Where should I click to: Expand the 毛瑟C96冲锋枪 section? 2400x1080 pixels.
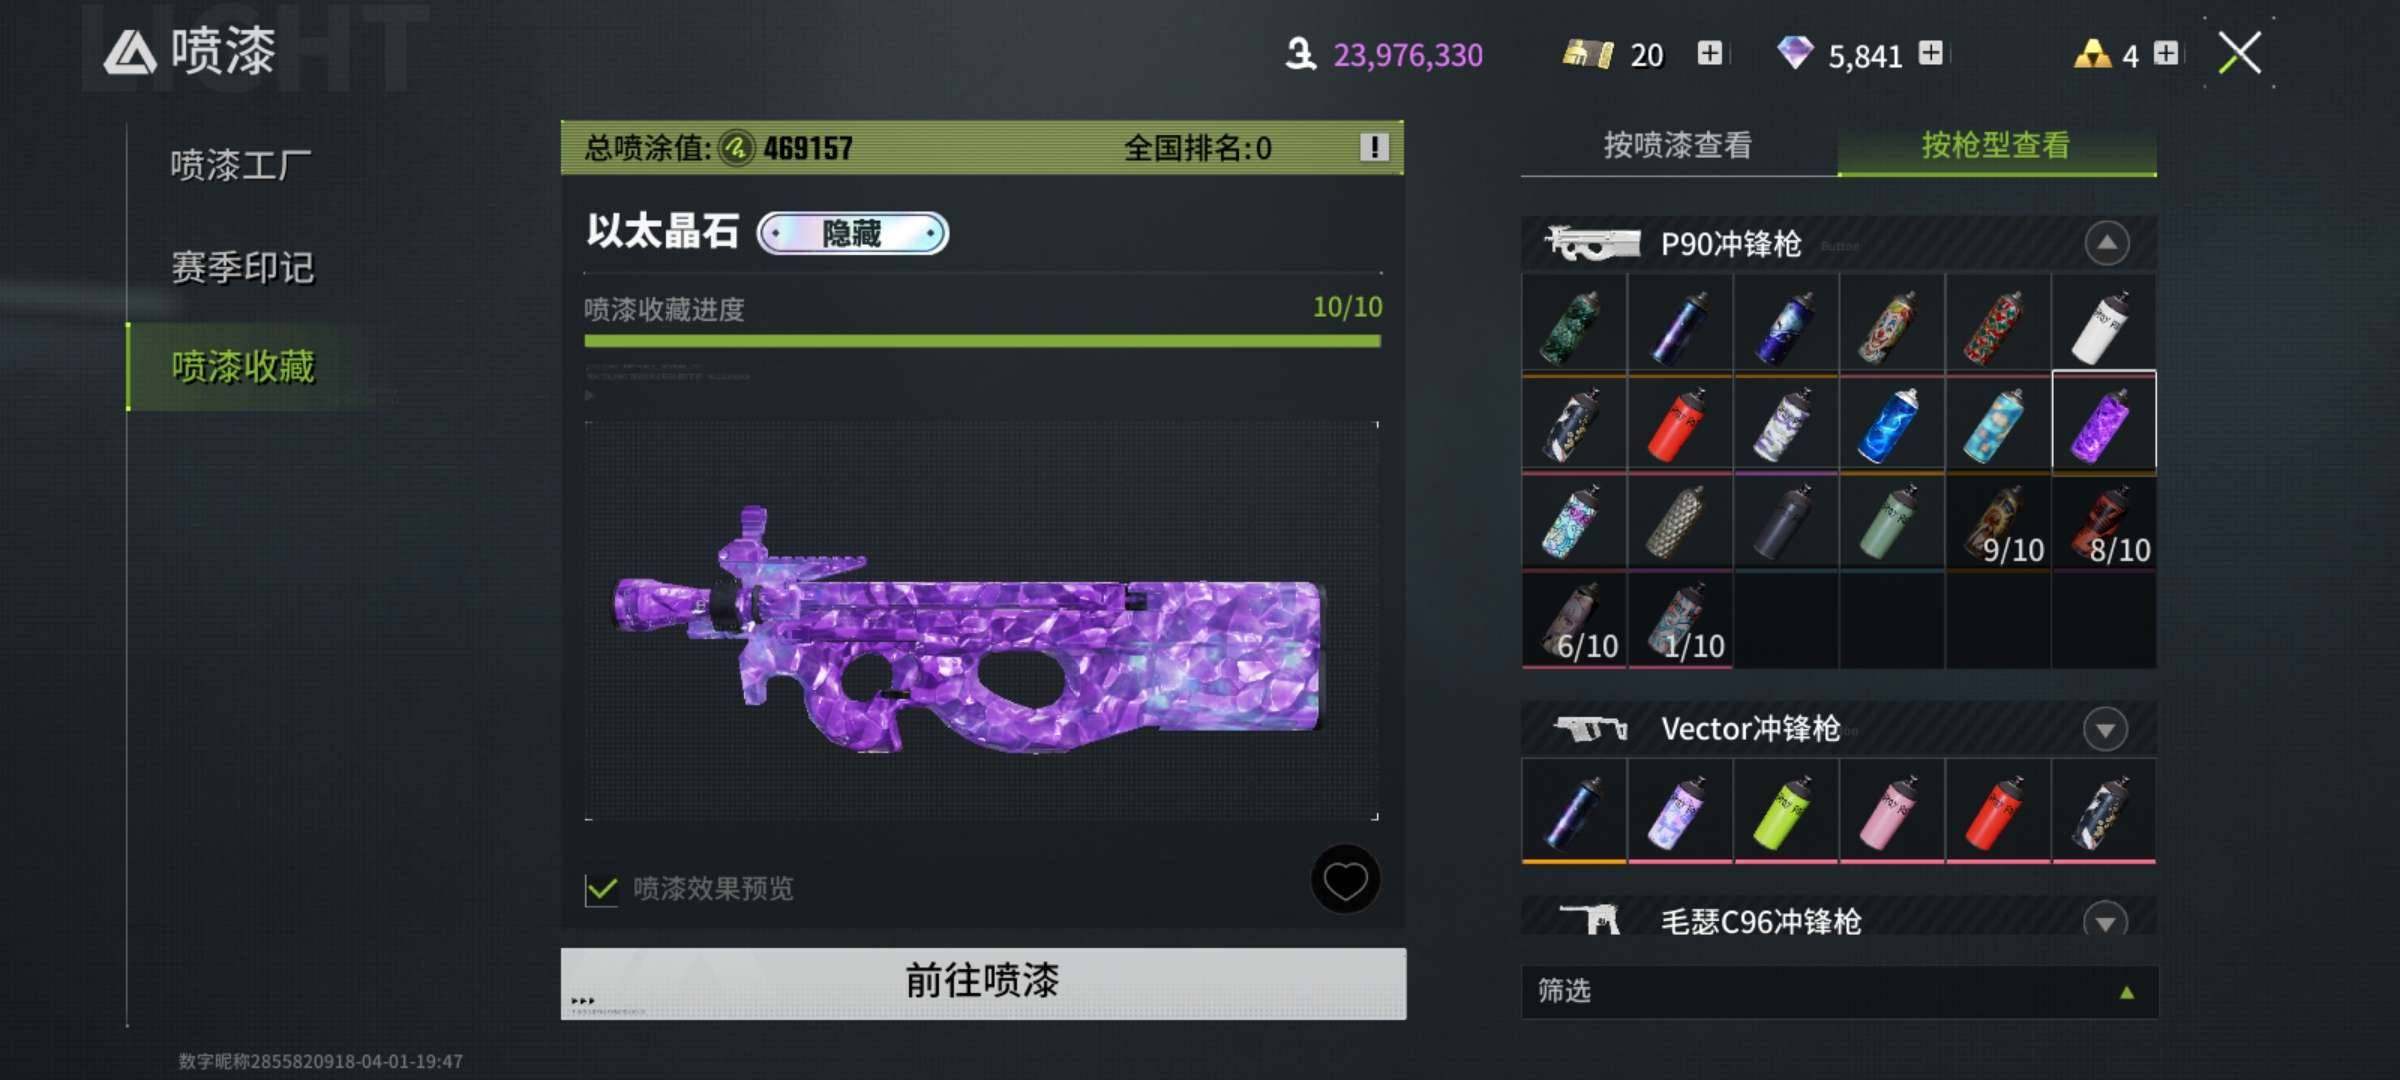pos(2106,920)
